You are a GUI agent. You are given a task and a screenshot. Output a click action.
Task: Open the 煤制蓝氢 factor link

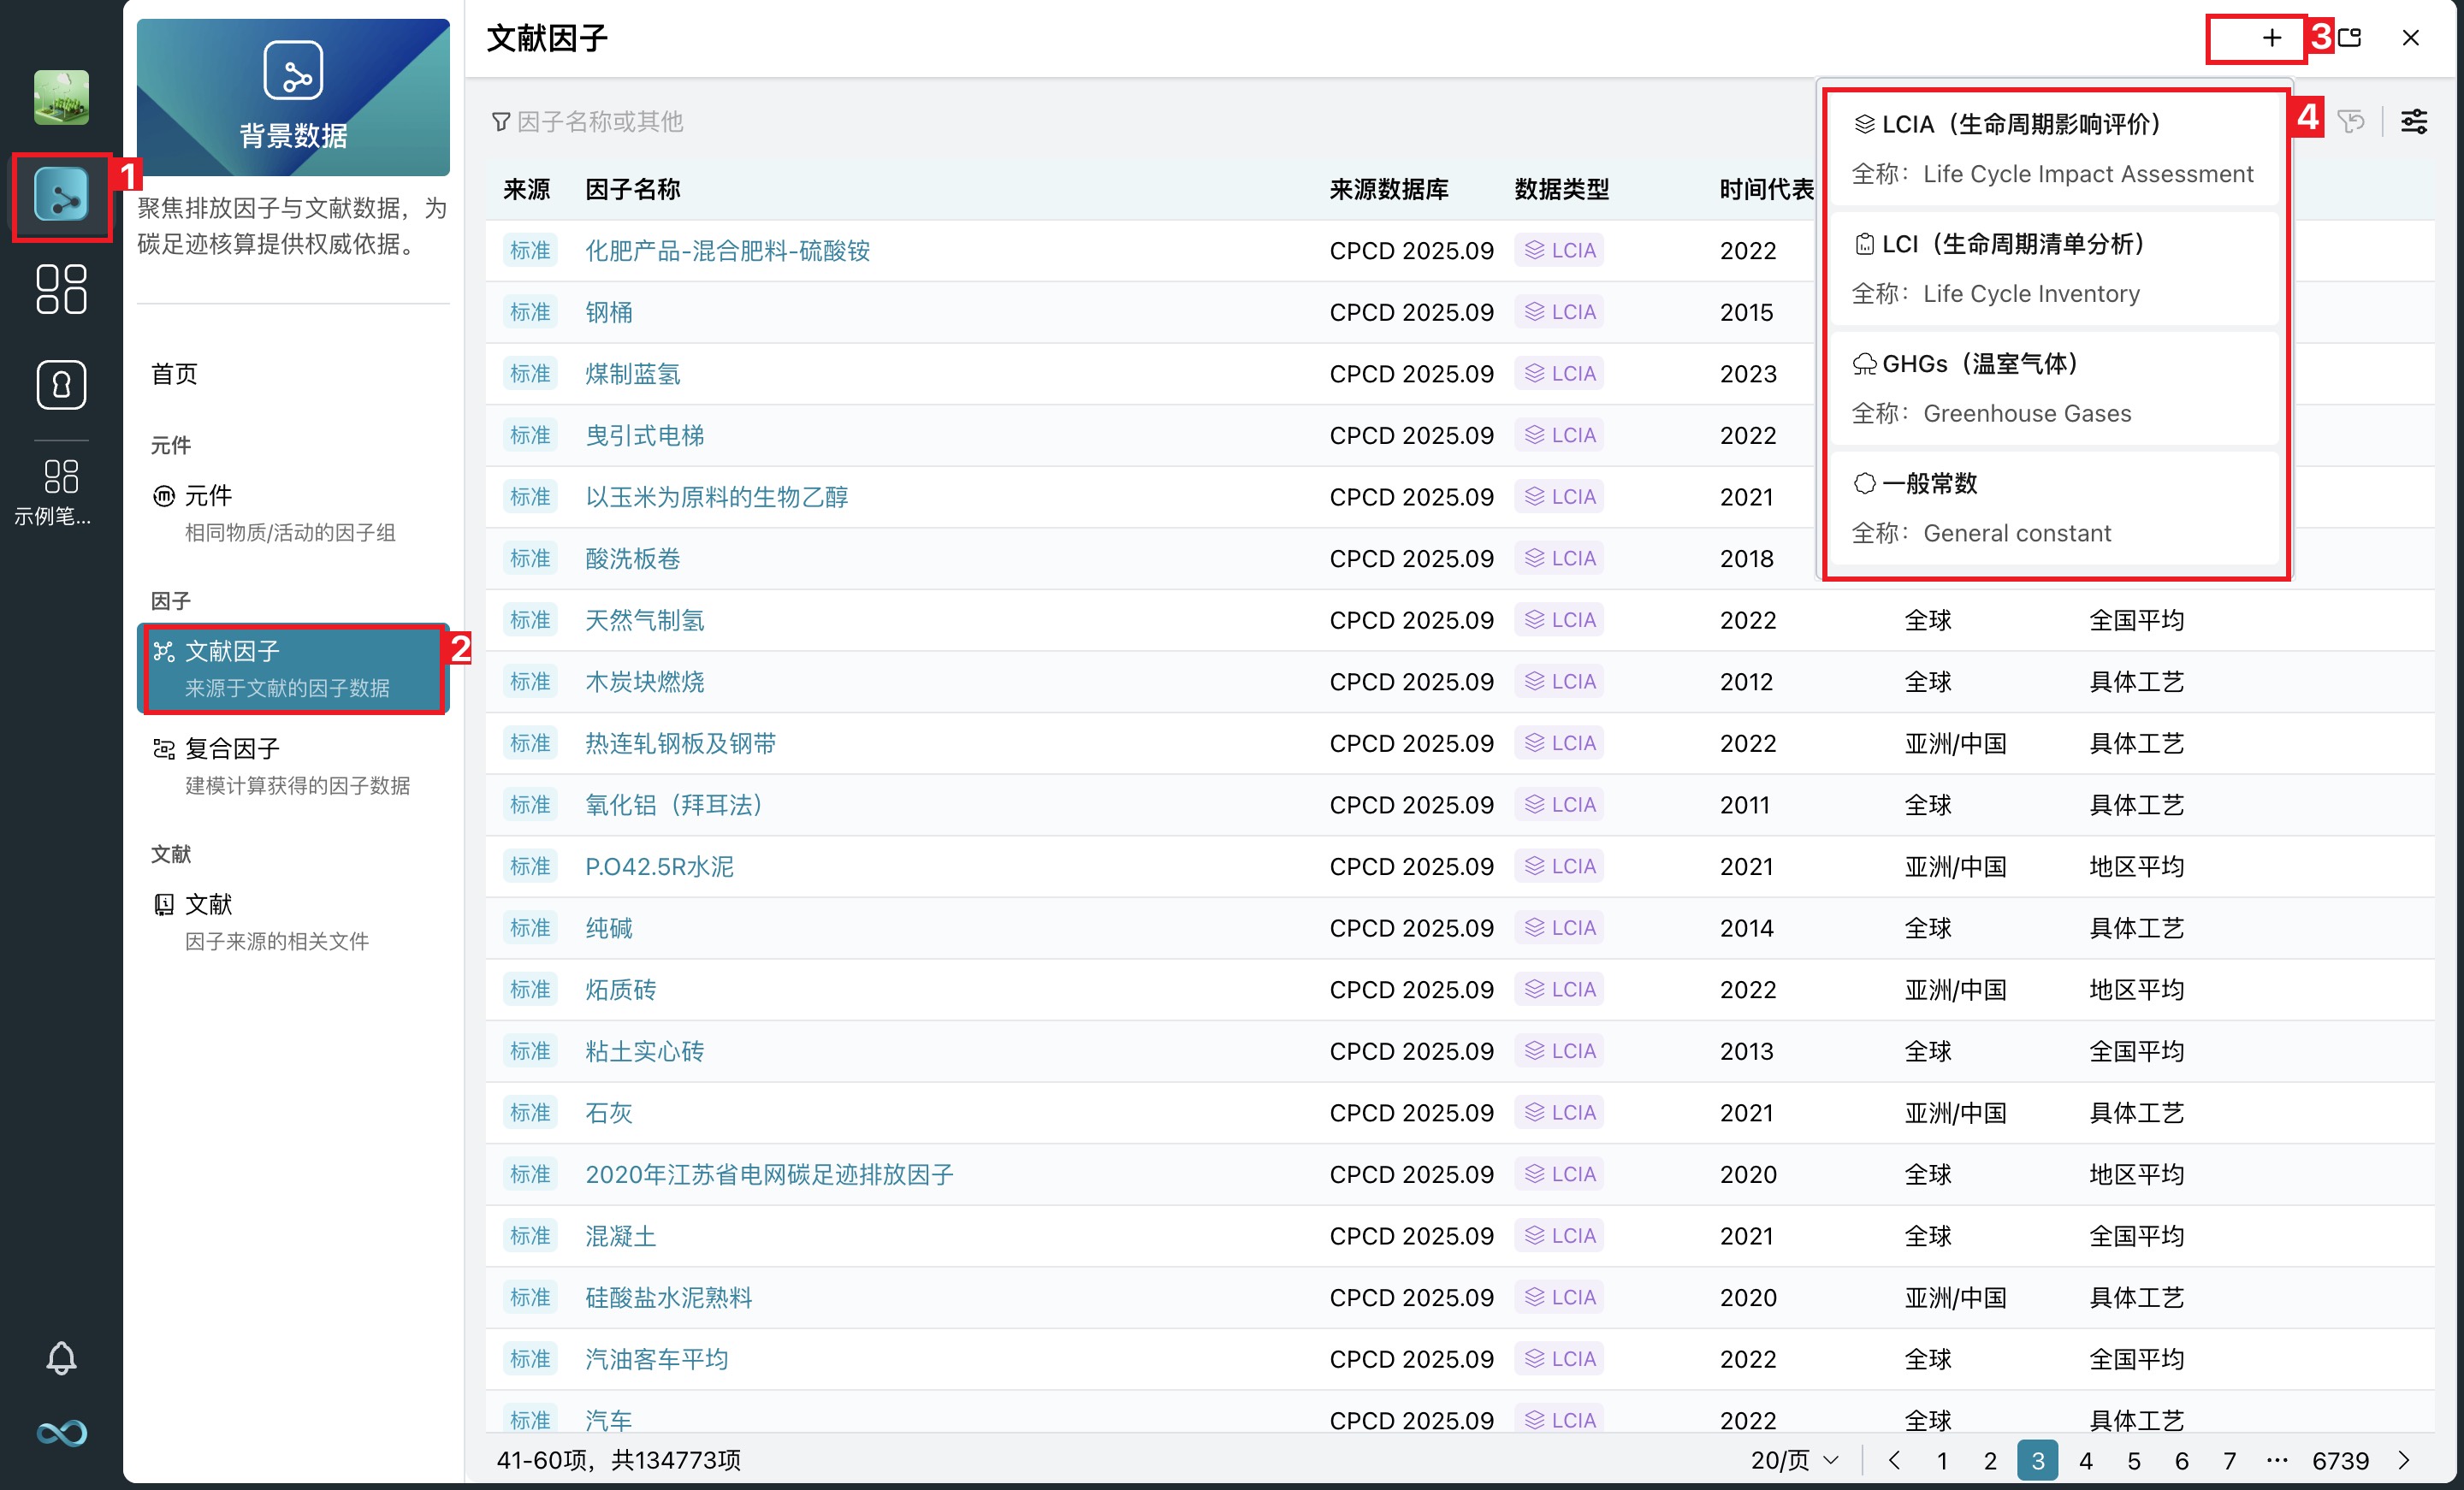pos(632,374)
